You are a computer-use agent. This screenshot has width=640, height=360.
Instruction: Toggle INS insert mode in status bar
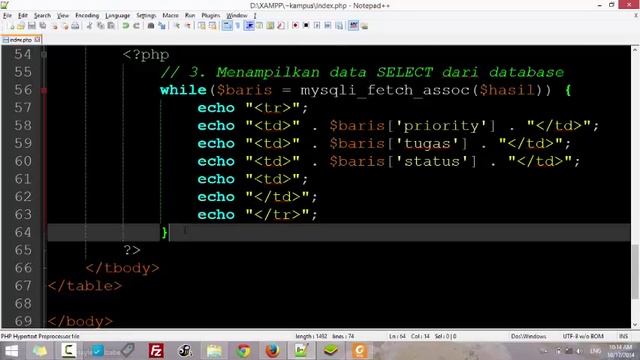point(623,336)
